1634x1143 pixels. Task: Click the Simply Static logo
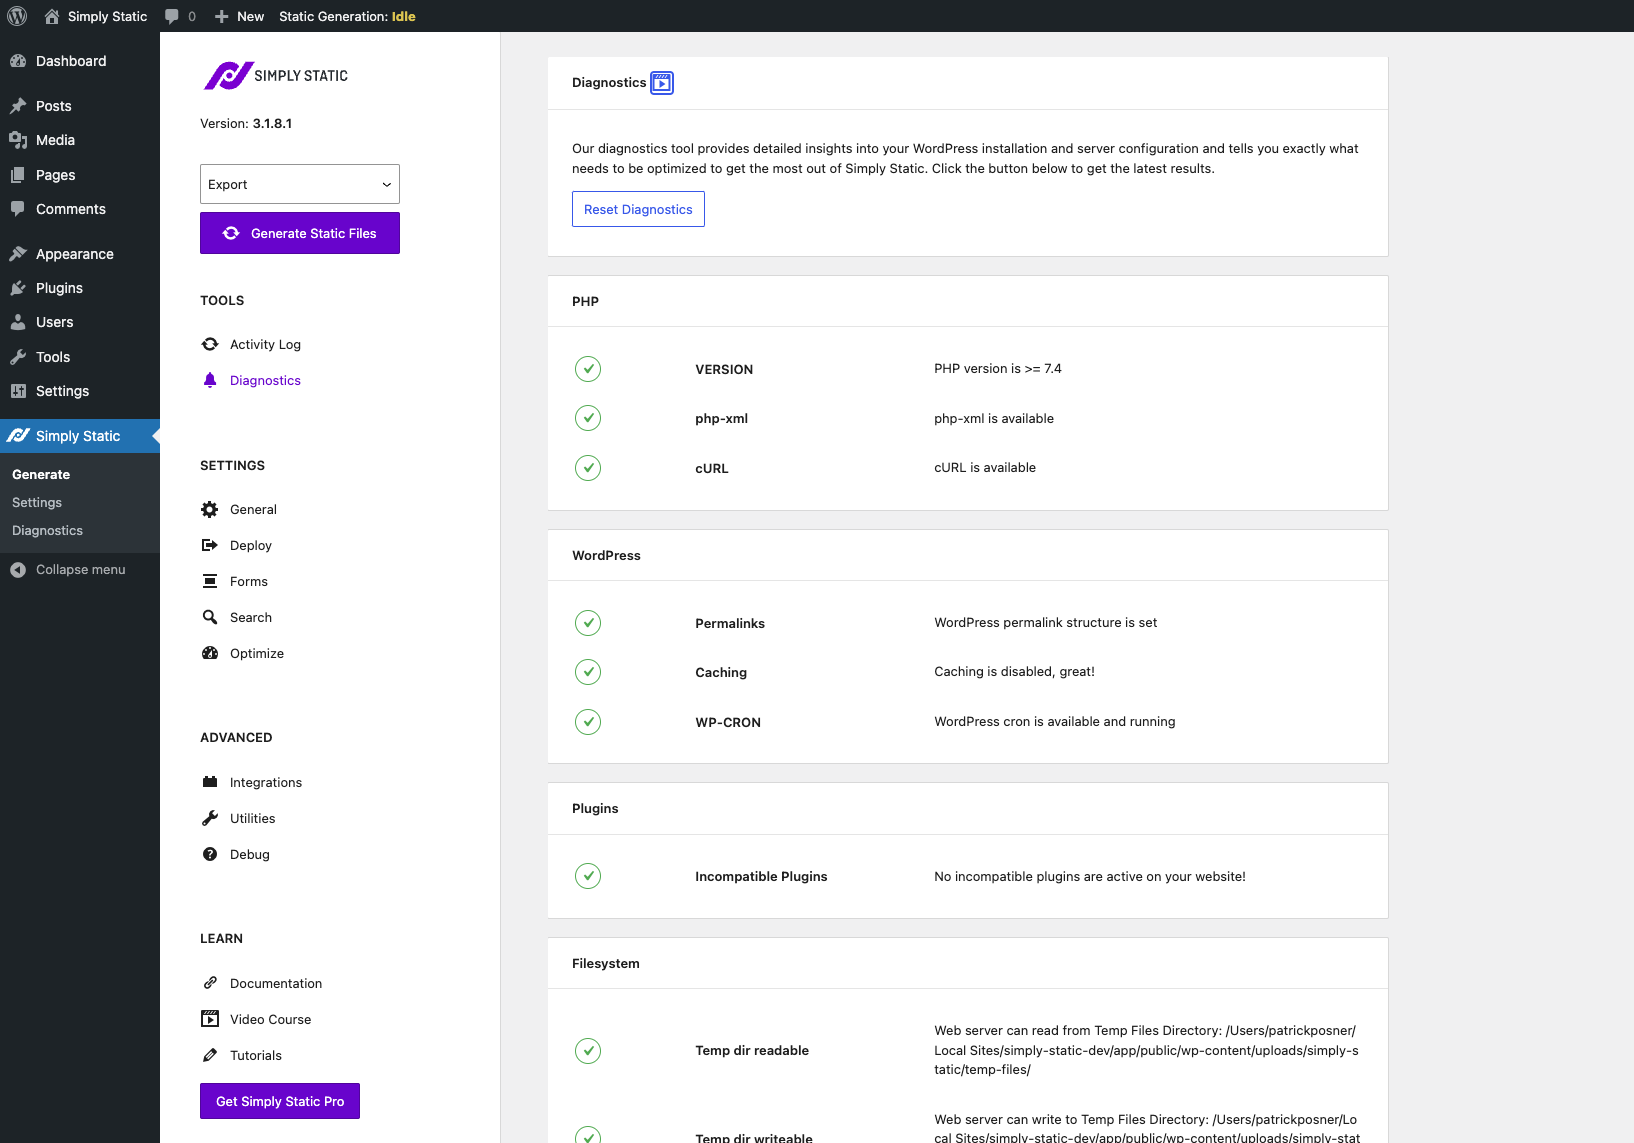(x=276, y=75)
